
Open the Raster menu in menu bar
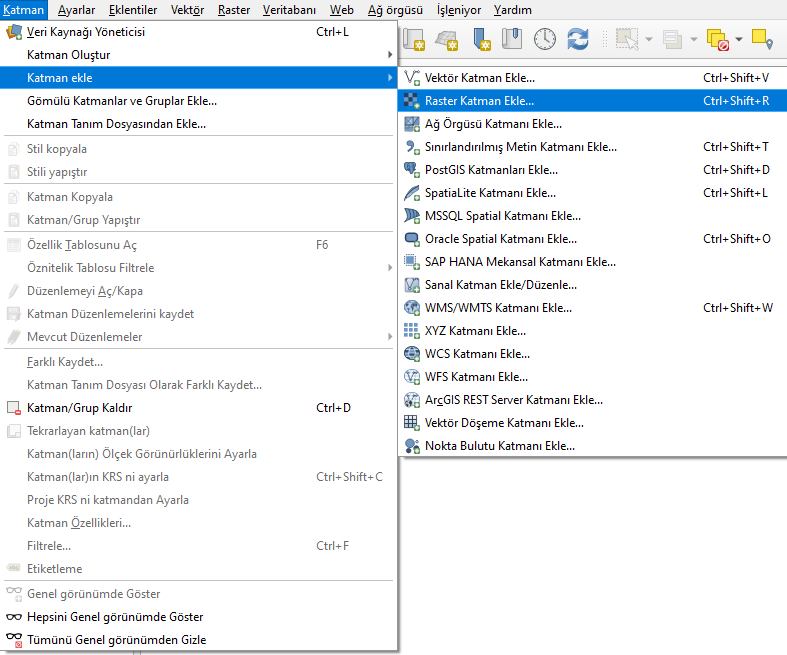pyautogui.click(x=234, y=10)
